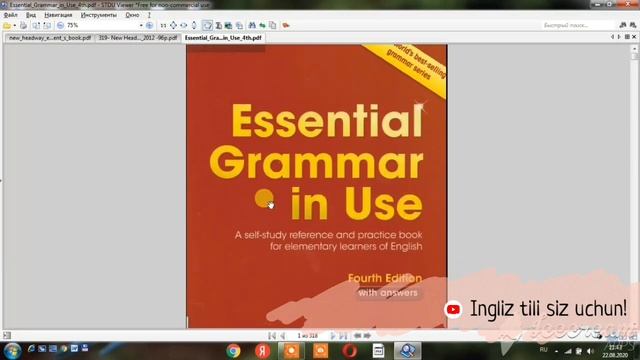640x360 pixels.
Task: Open the Вид menu
Action: [x=31, y=15]
